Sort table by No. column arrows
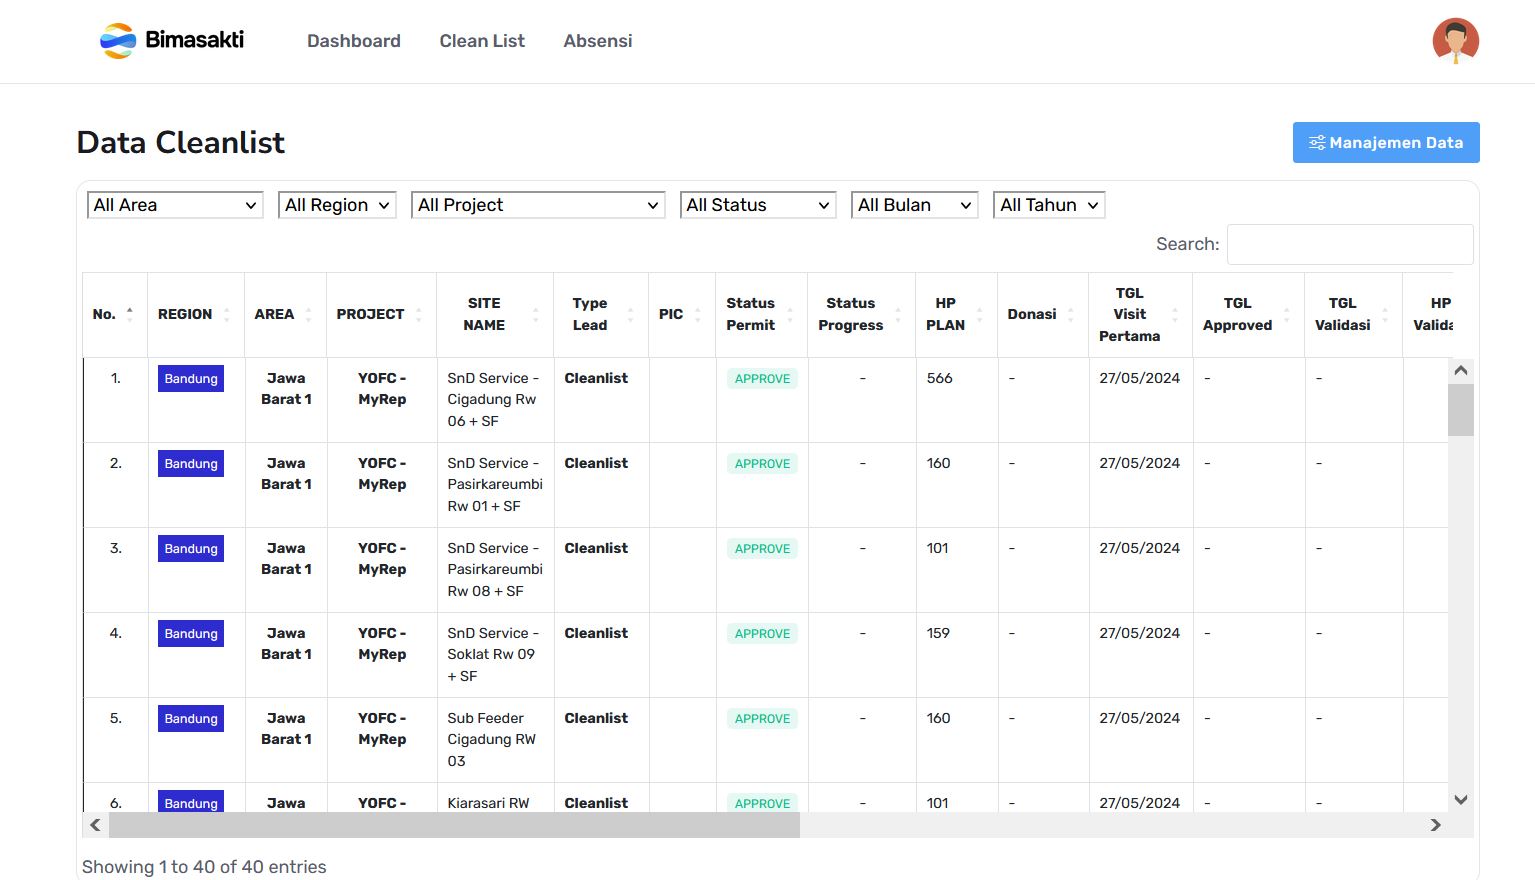Image resolution: width=1535 pixels, height=880 pixels. pyautogui.click(x=130, y=314)
